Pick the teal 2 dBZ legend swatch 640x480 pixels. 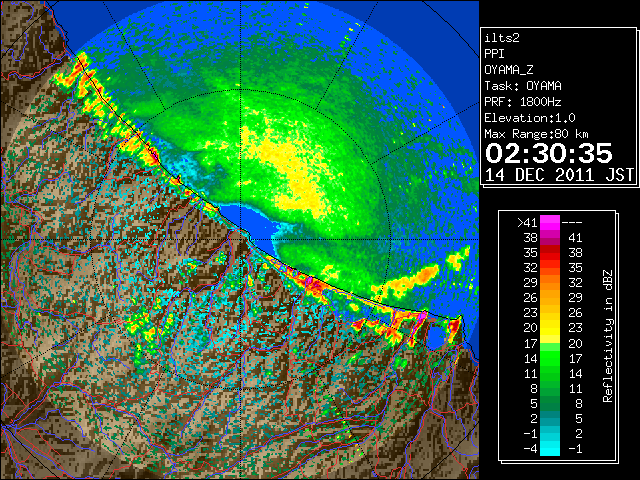point(550,418)
